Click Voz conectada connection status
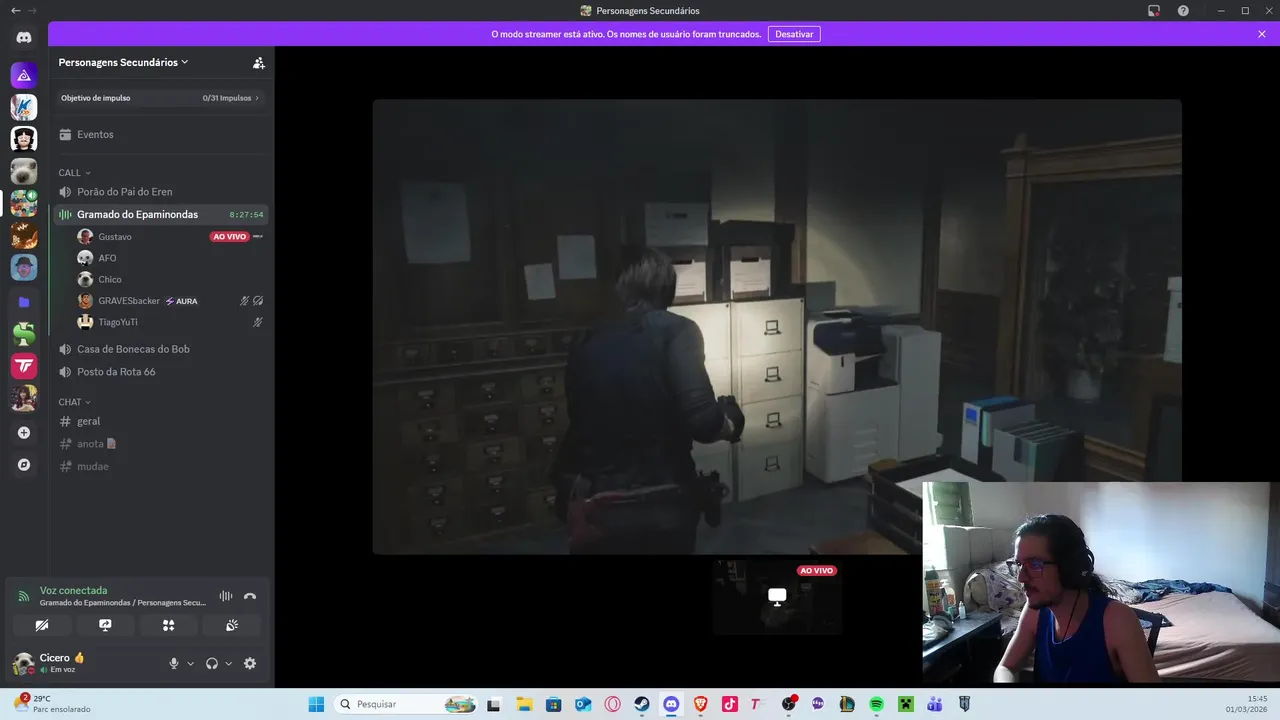 (x=73, y=590)
